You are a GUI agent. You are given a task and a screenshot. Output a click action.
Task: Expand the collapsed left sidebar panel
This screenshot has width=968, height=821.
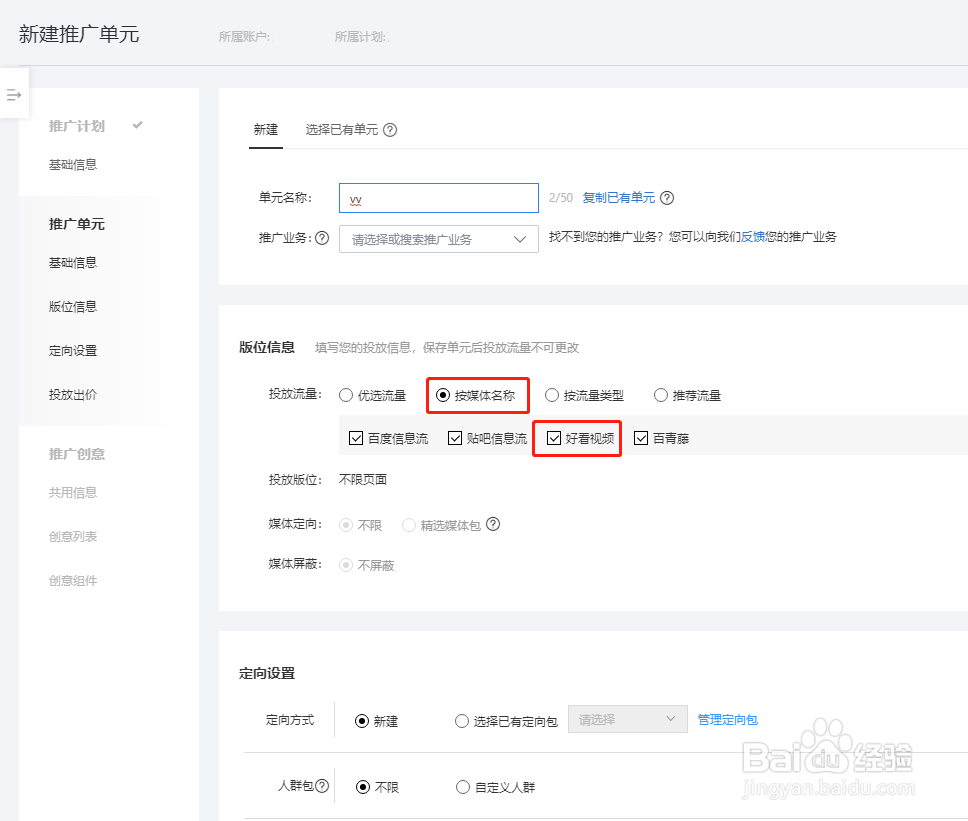point(14,94)
